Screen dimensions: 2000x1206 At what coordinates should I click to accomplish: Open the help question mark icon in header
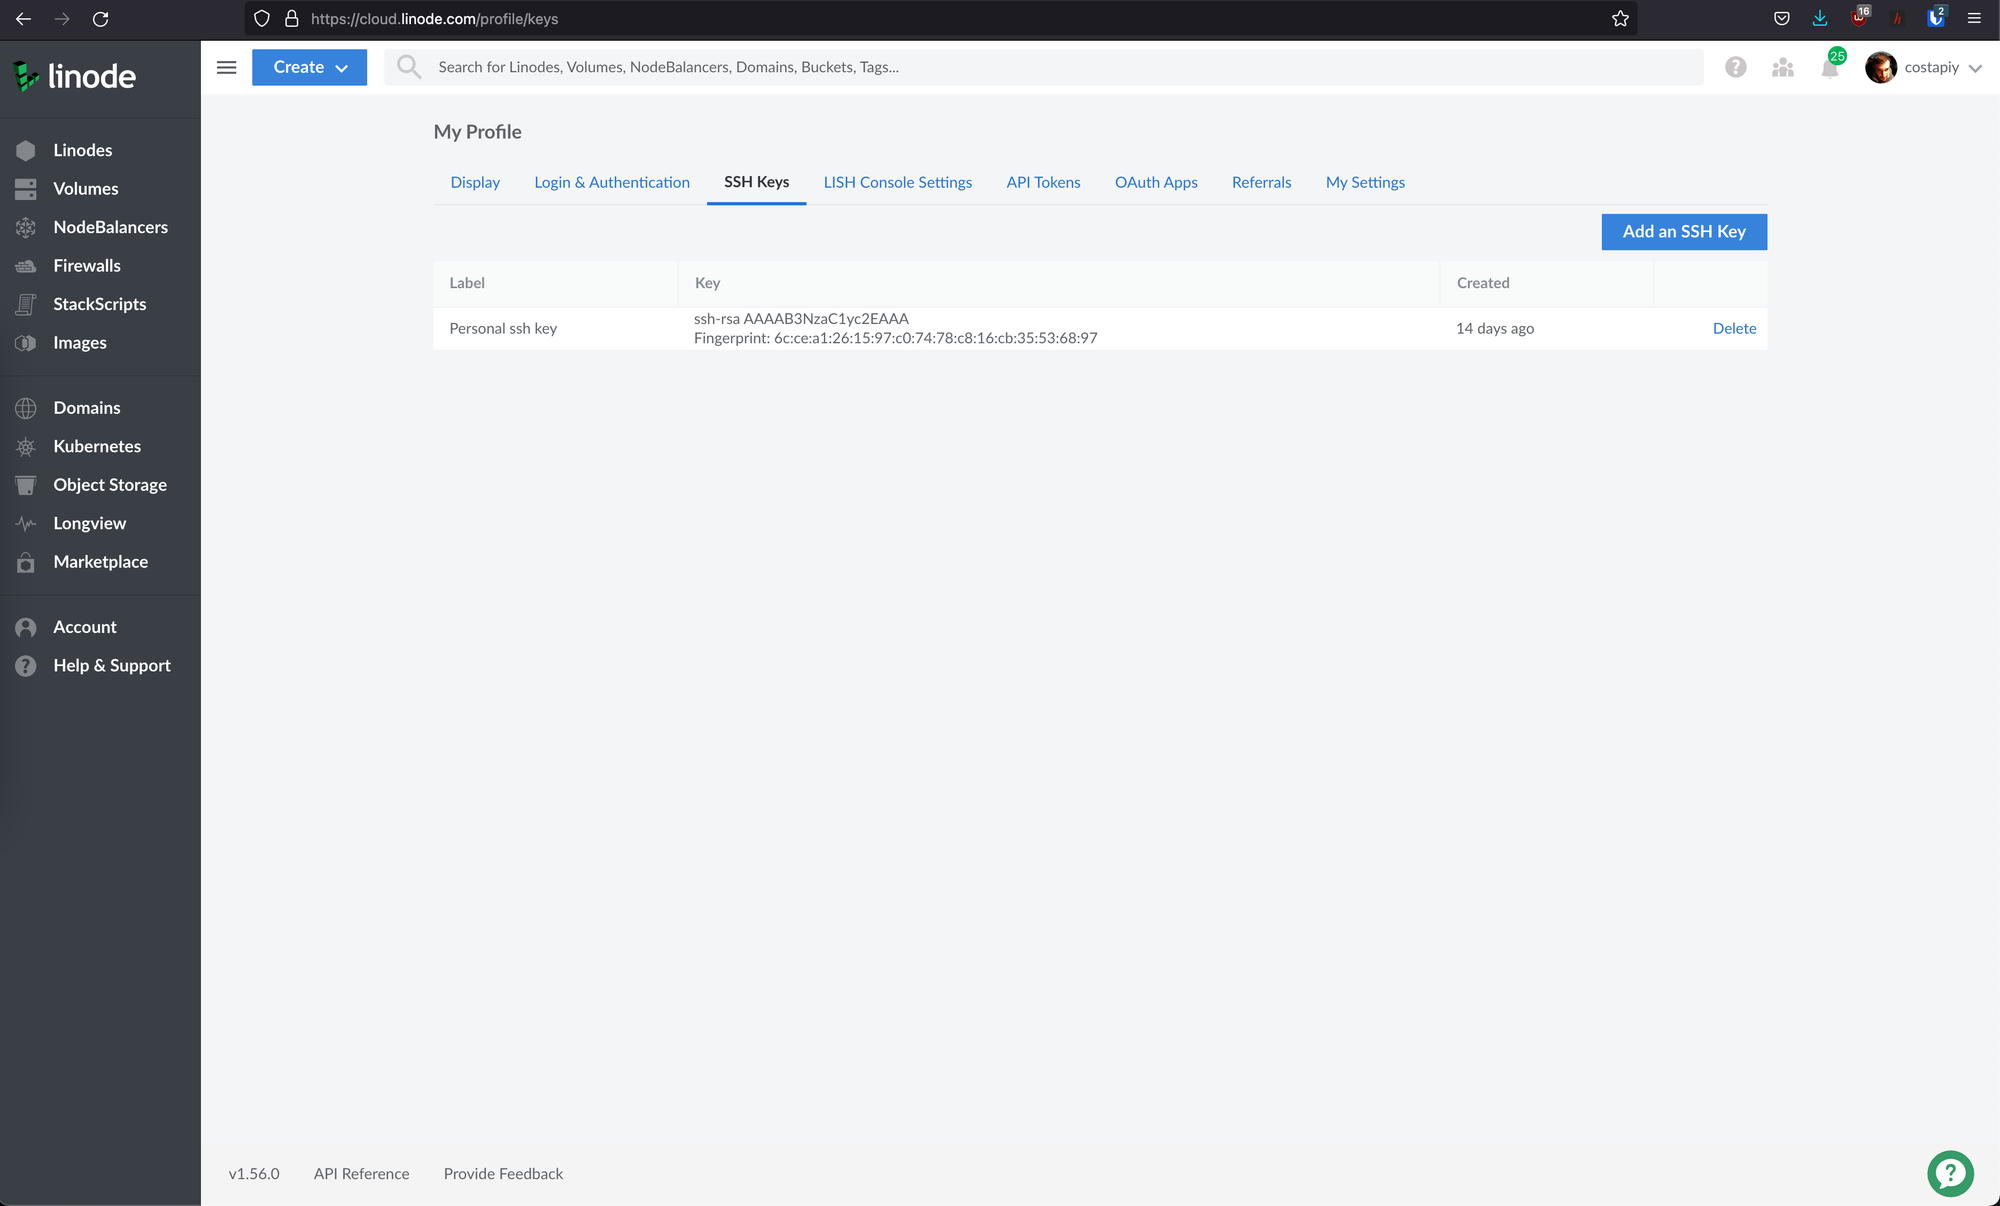1735,67
